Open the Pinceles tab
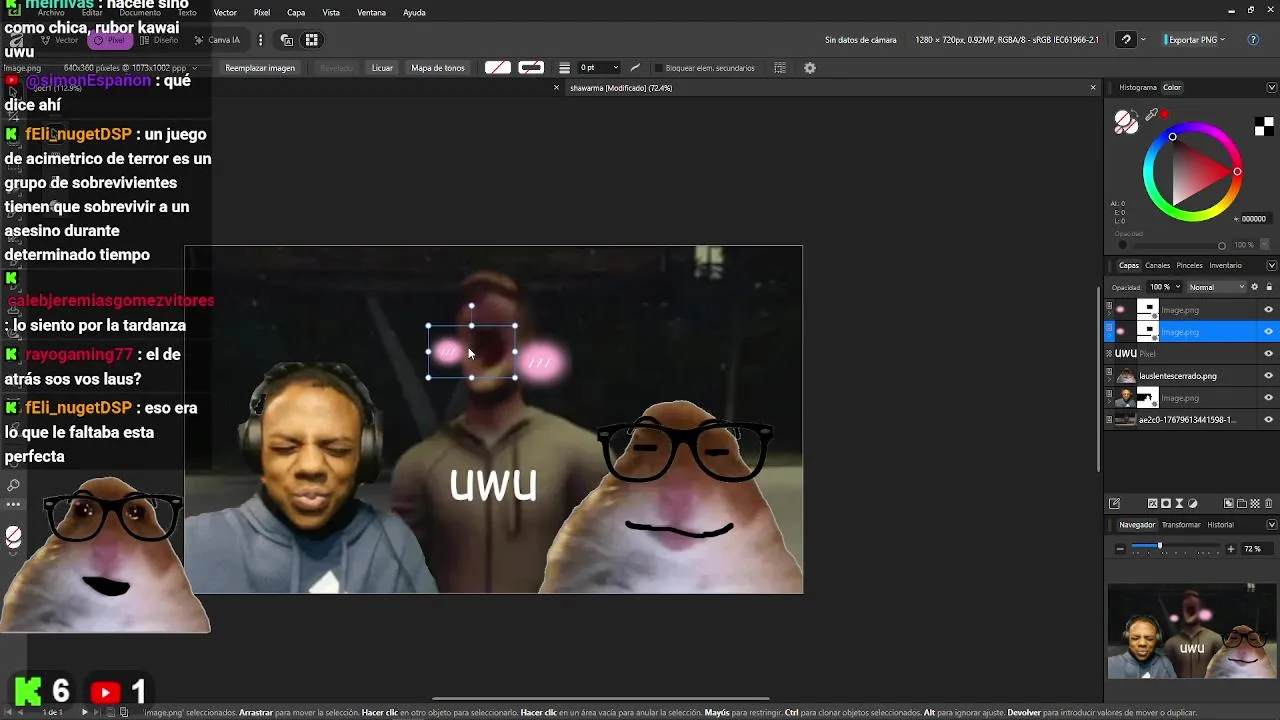Viewport: 1280px width, 720px height. [1189, 265]
